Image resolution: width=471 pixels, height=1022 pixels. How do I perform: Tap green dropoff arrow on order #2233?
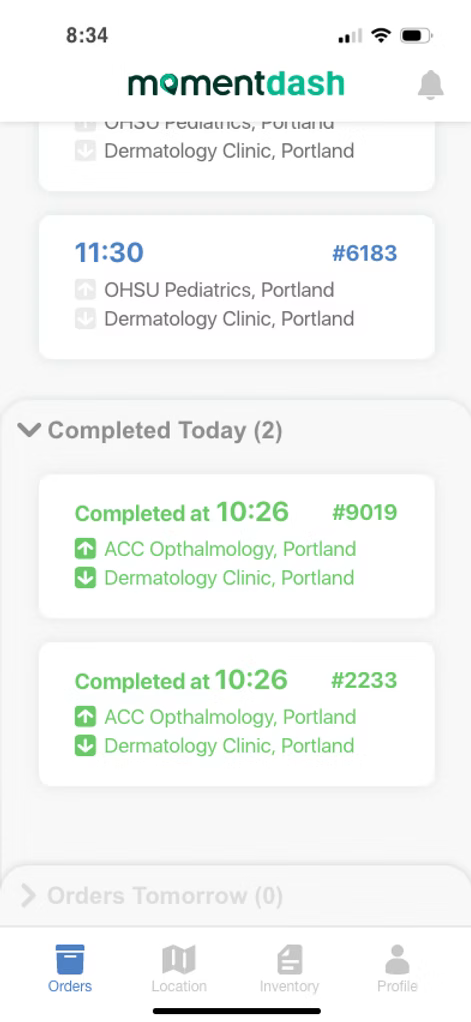(x=85, y=746)
